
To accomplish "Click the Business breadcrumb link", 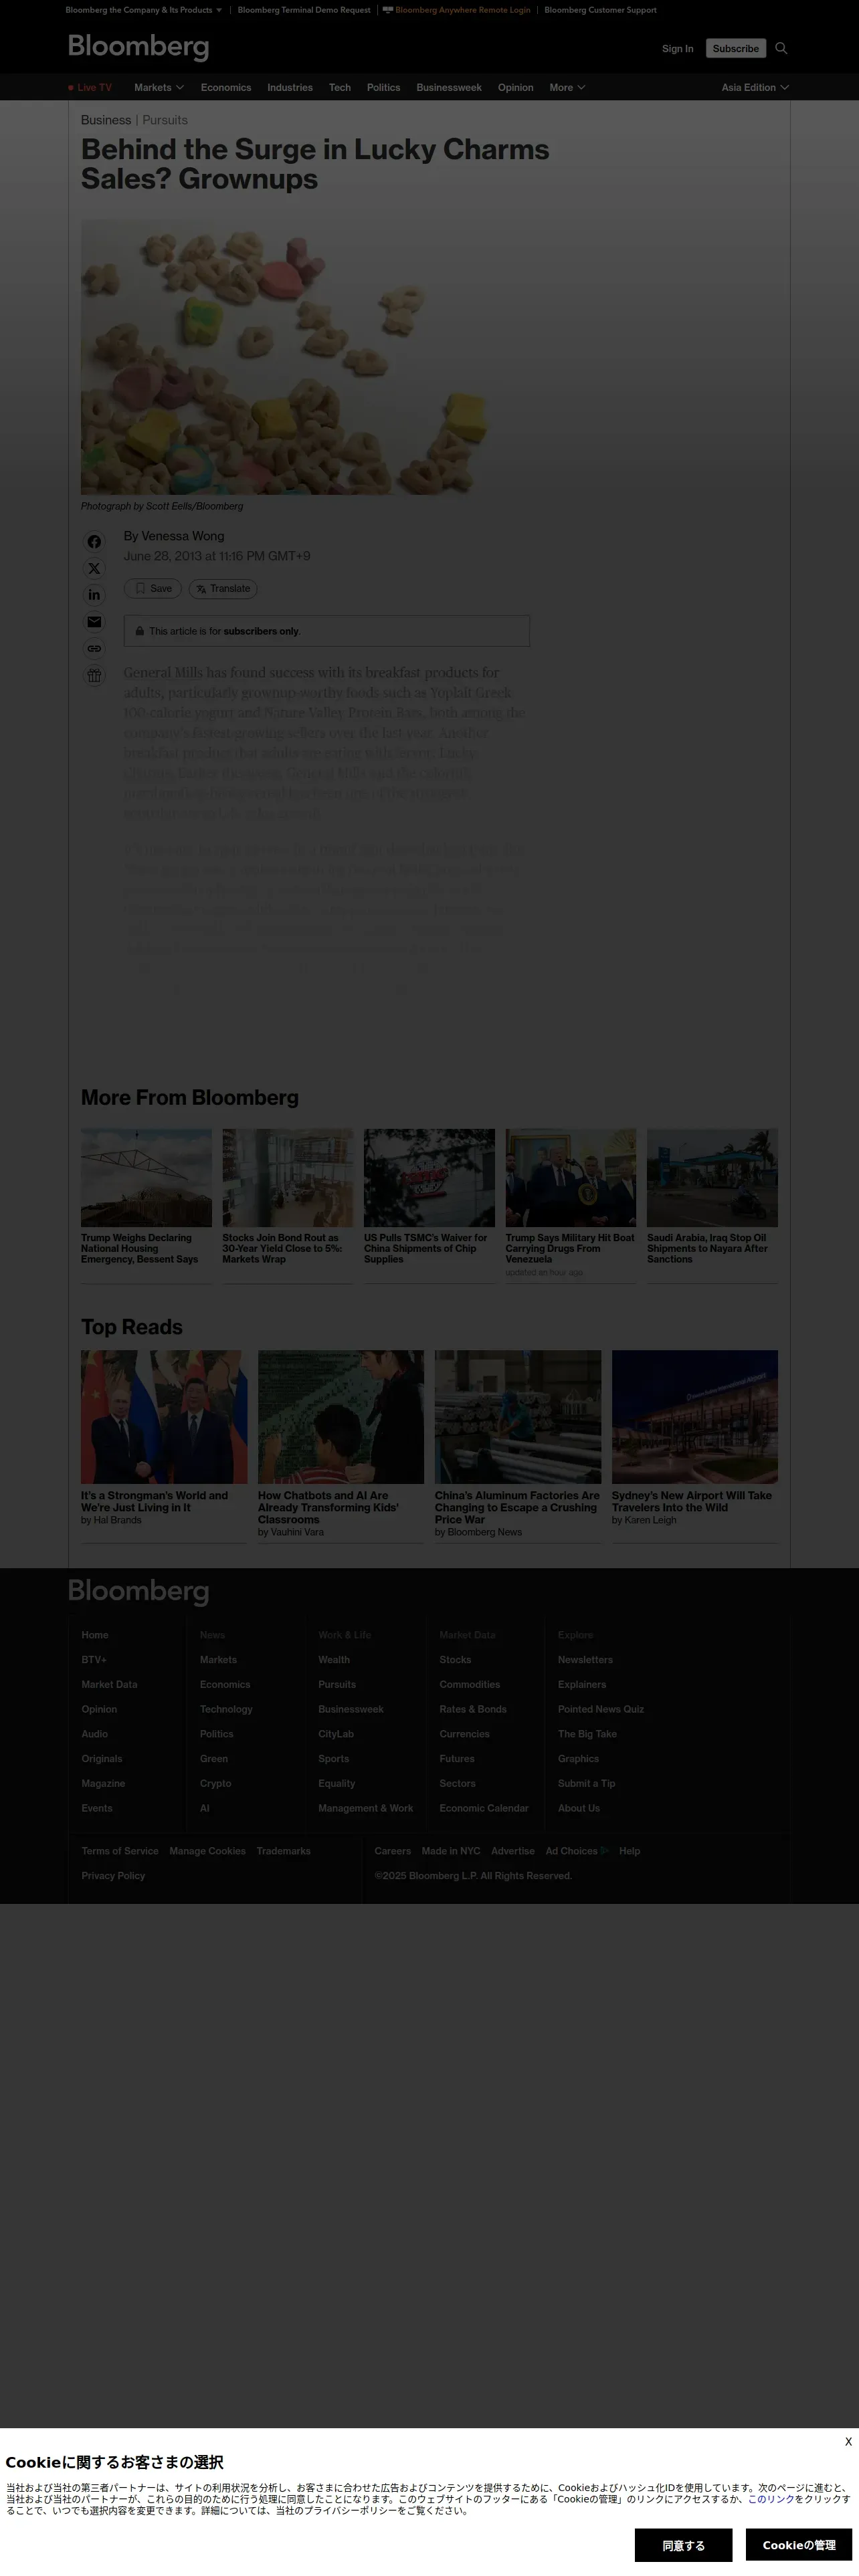I will [106, 120].
